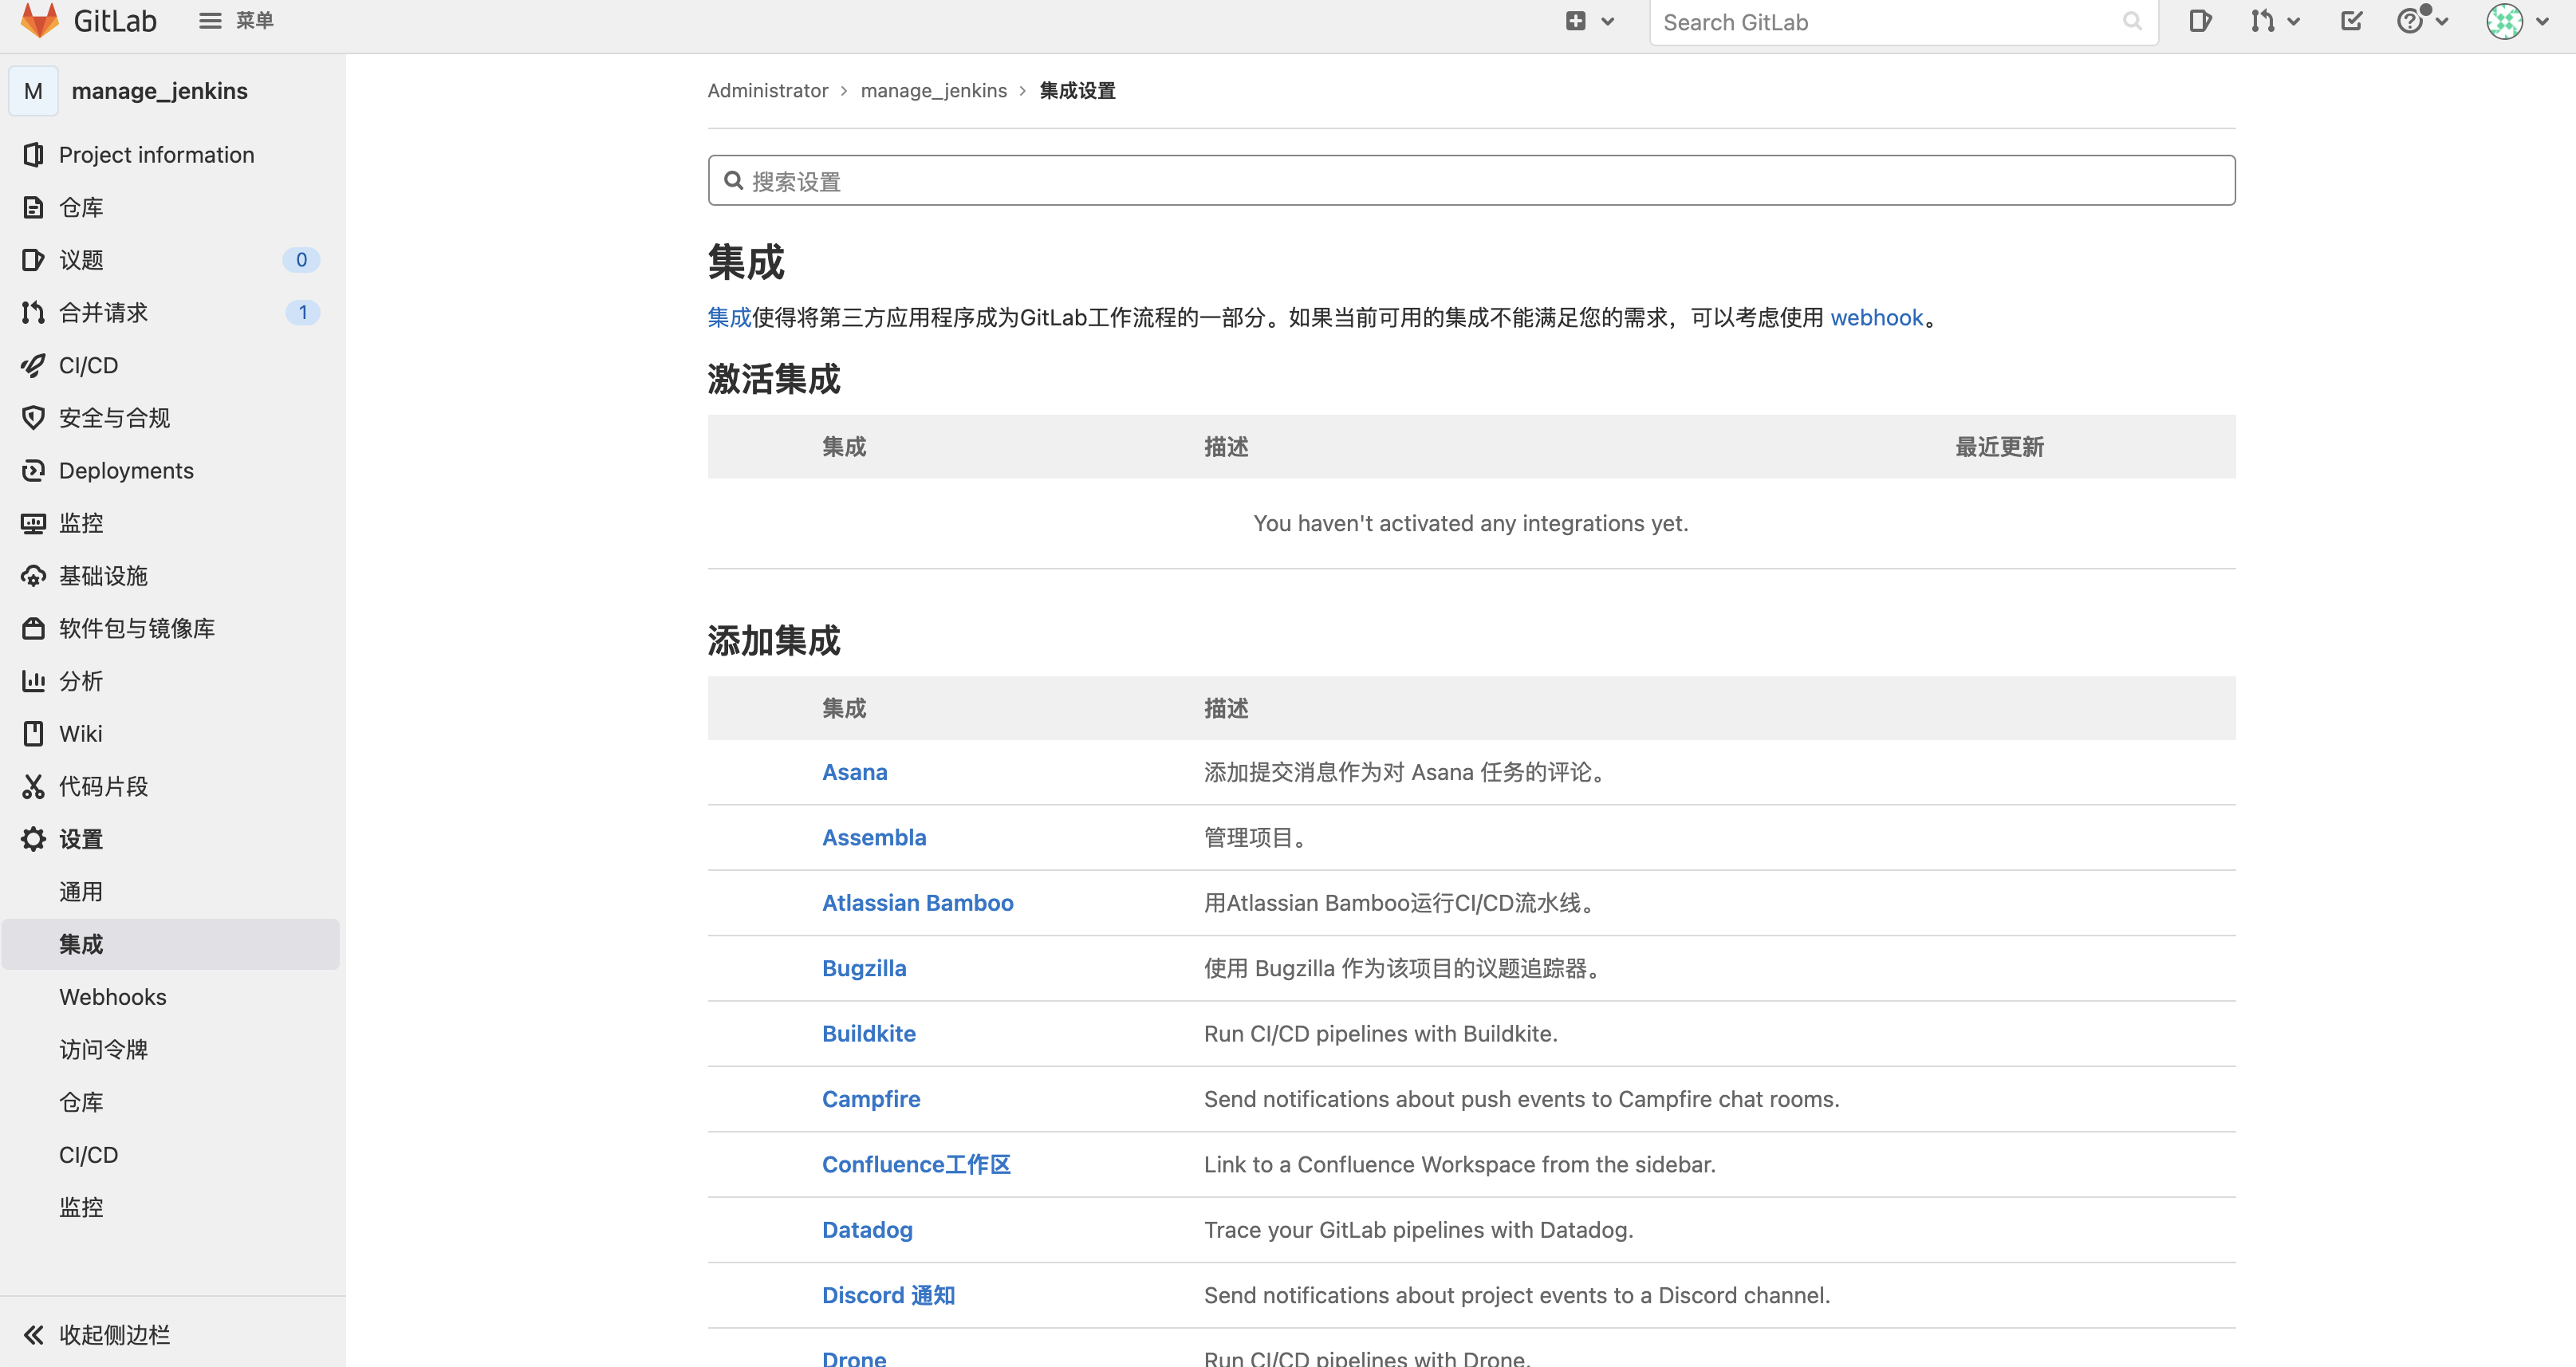Click the 软件包与镜像库 package icon
Image resolution: width=2576 pixels, height=1367 pixels.
coord(33,628)
